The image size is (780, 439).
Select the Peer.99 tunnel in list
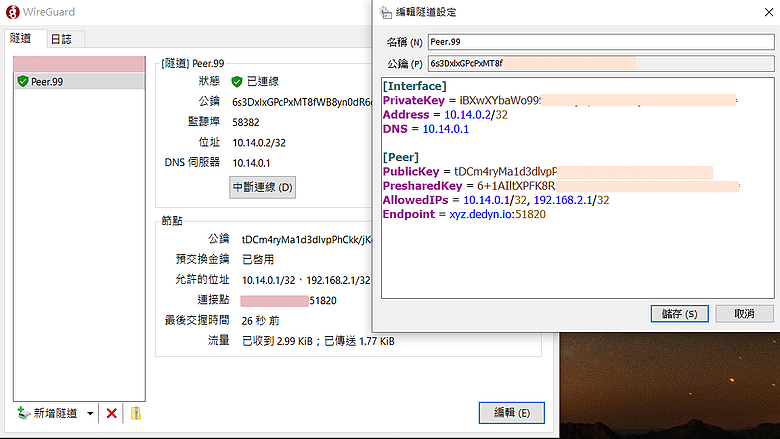pos(79,81)
